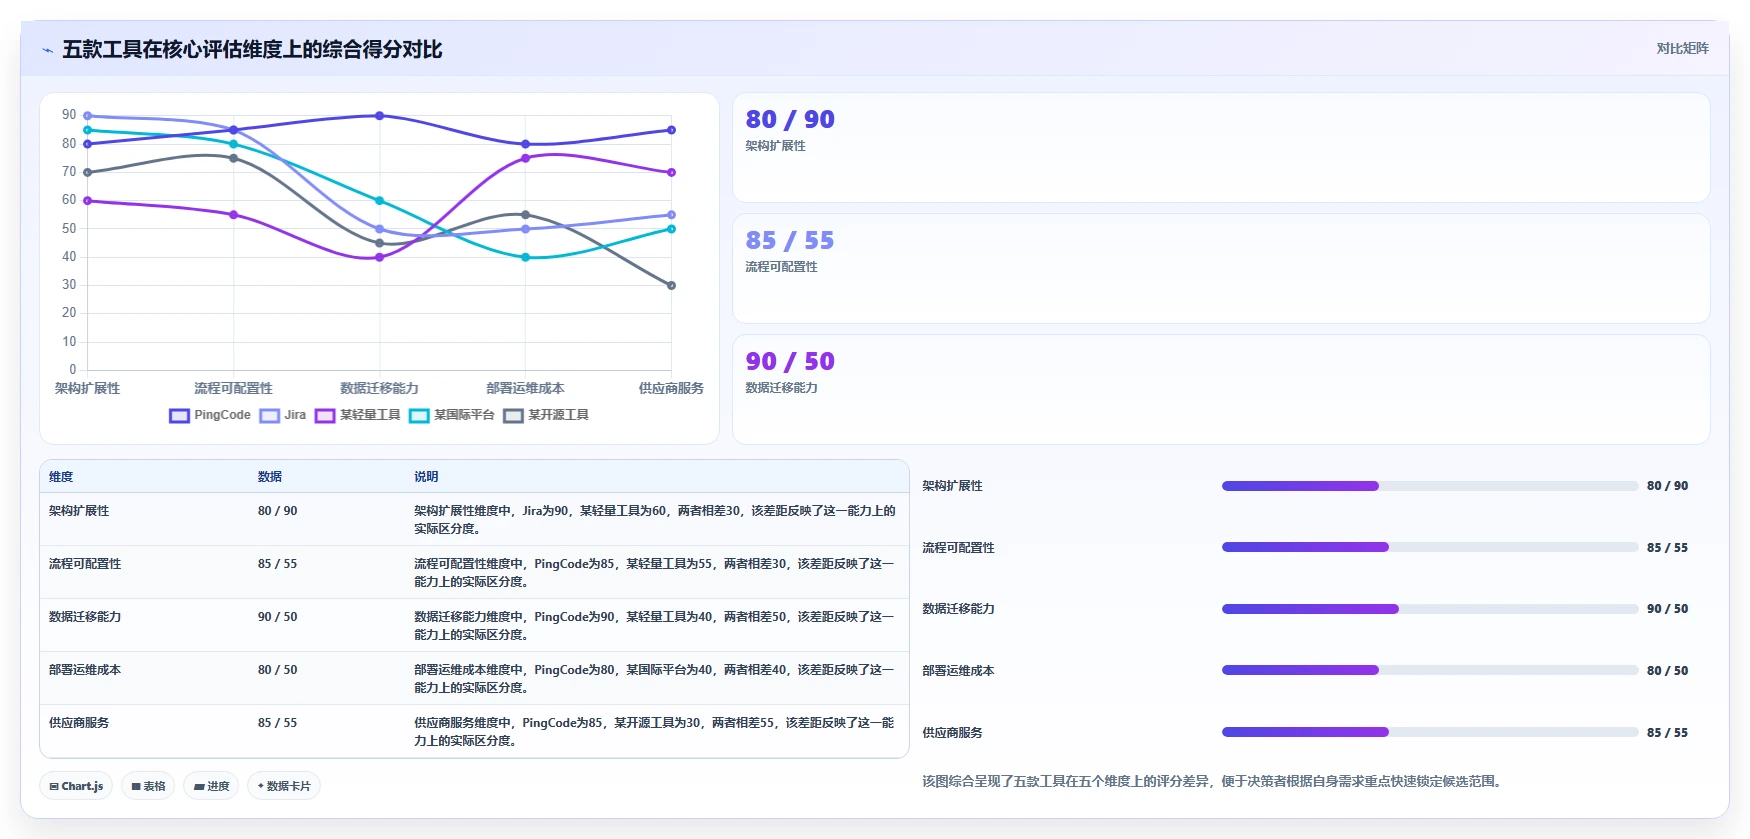This screenshot has width=1750, height=839.
Task: Click description mentioning 某开源工具为30
Action: coord(655,732)
